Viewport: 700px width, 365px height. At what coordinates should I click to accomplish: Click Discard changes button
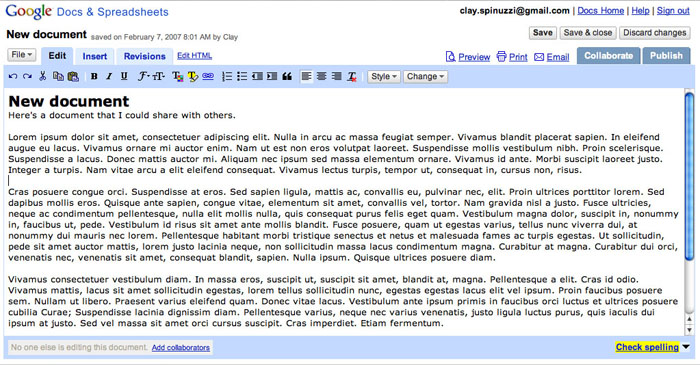click(654, 33)
